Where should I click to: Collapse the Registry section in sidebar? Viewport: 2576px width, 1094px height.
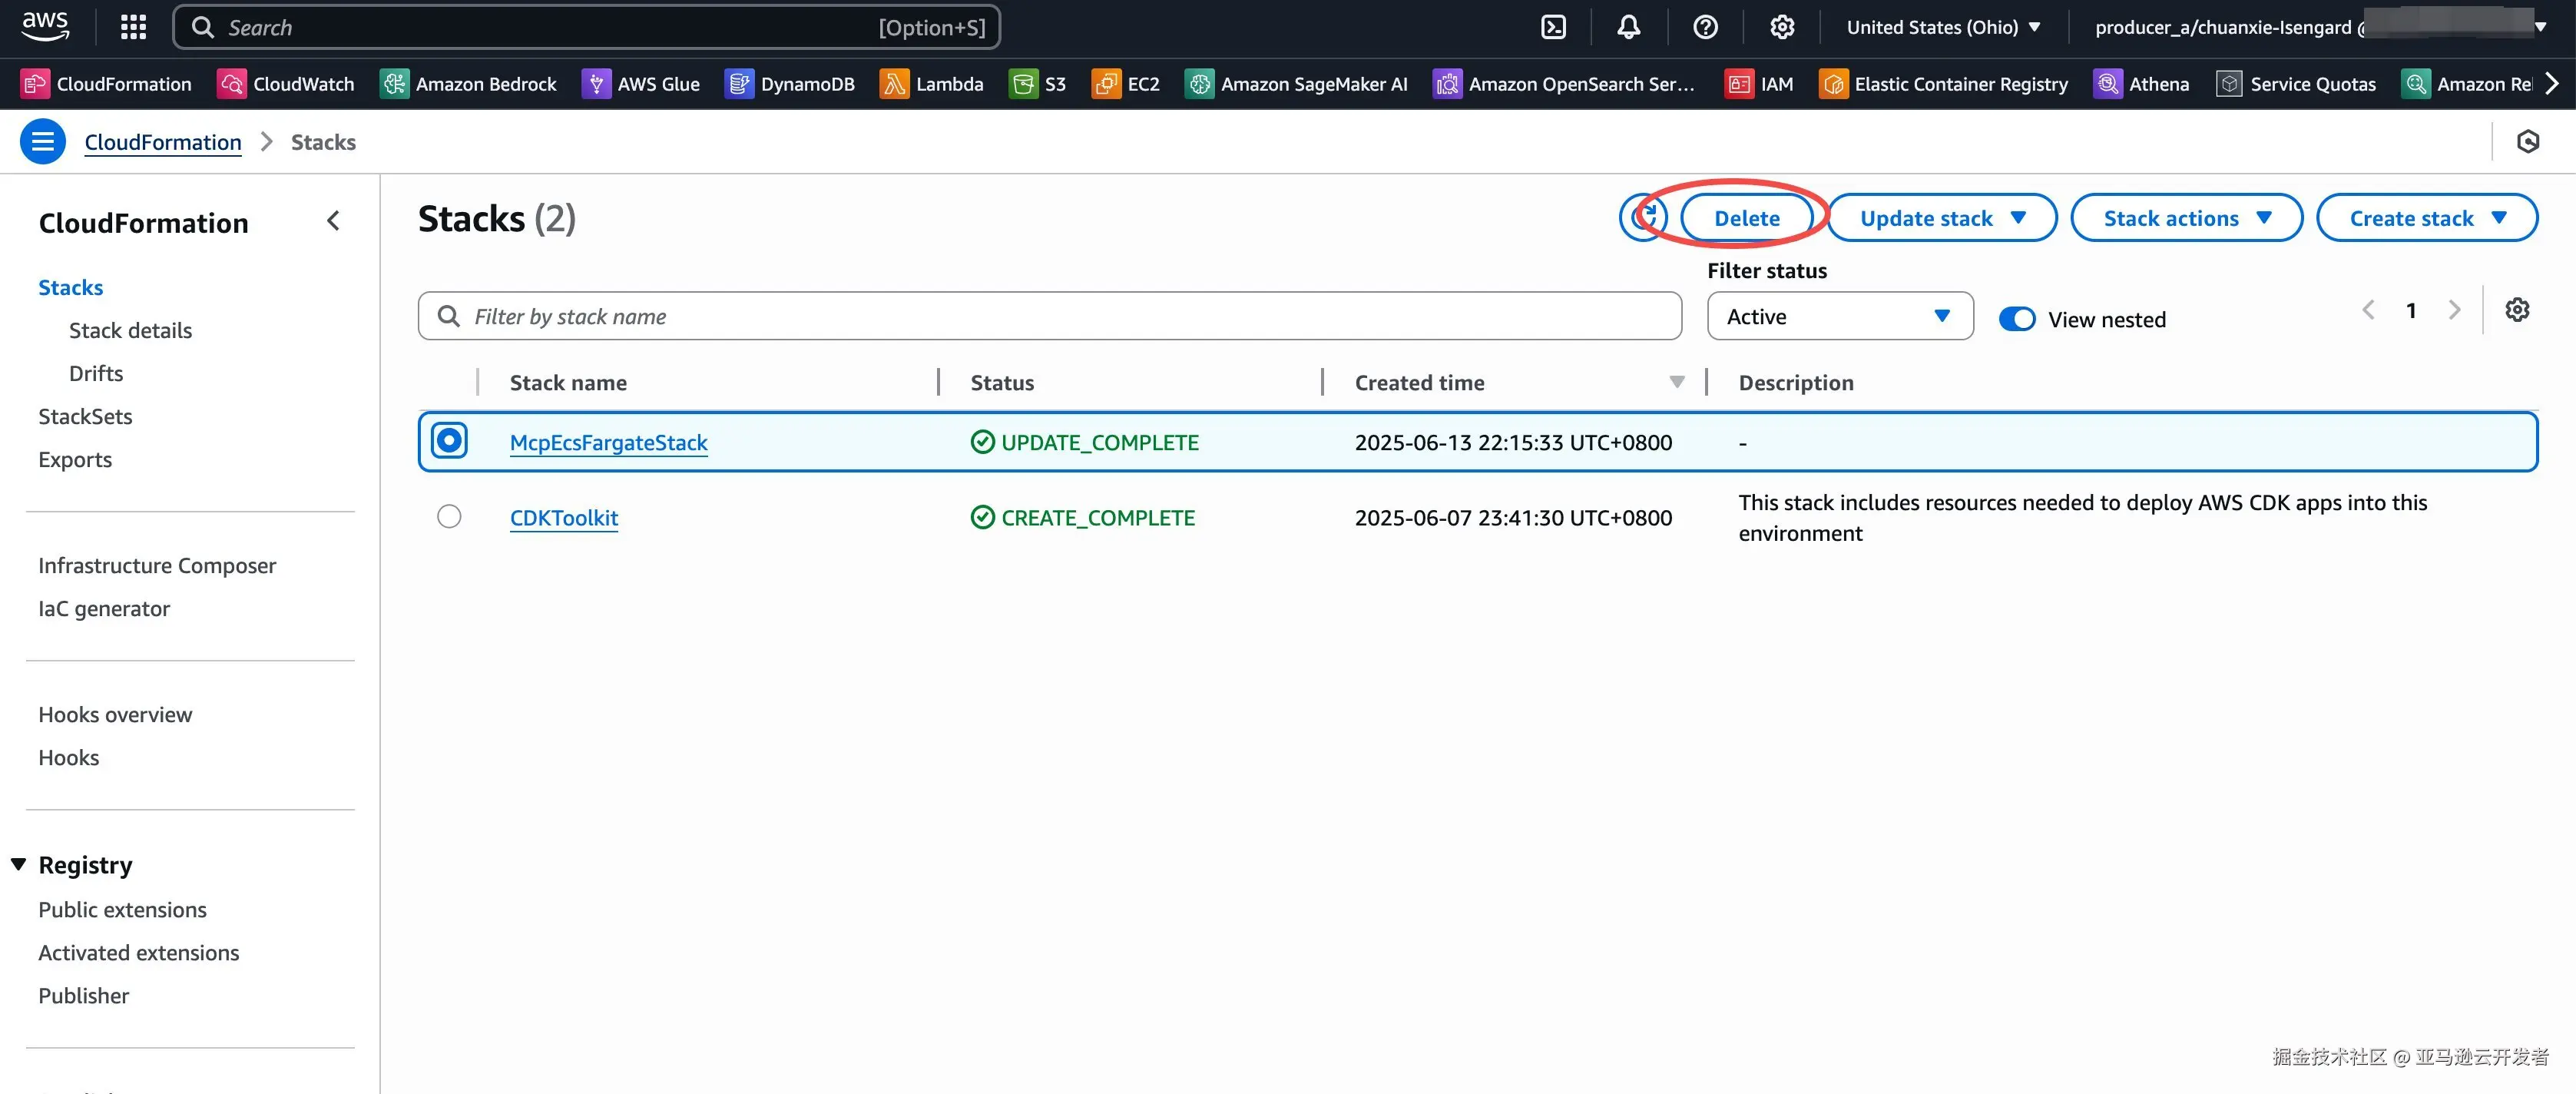19,864
